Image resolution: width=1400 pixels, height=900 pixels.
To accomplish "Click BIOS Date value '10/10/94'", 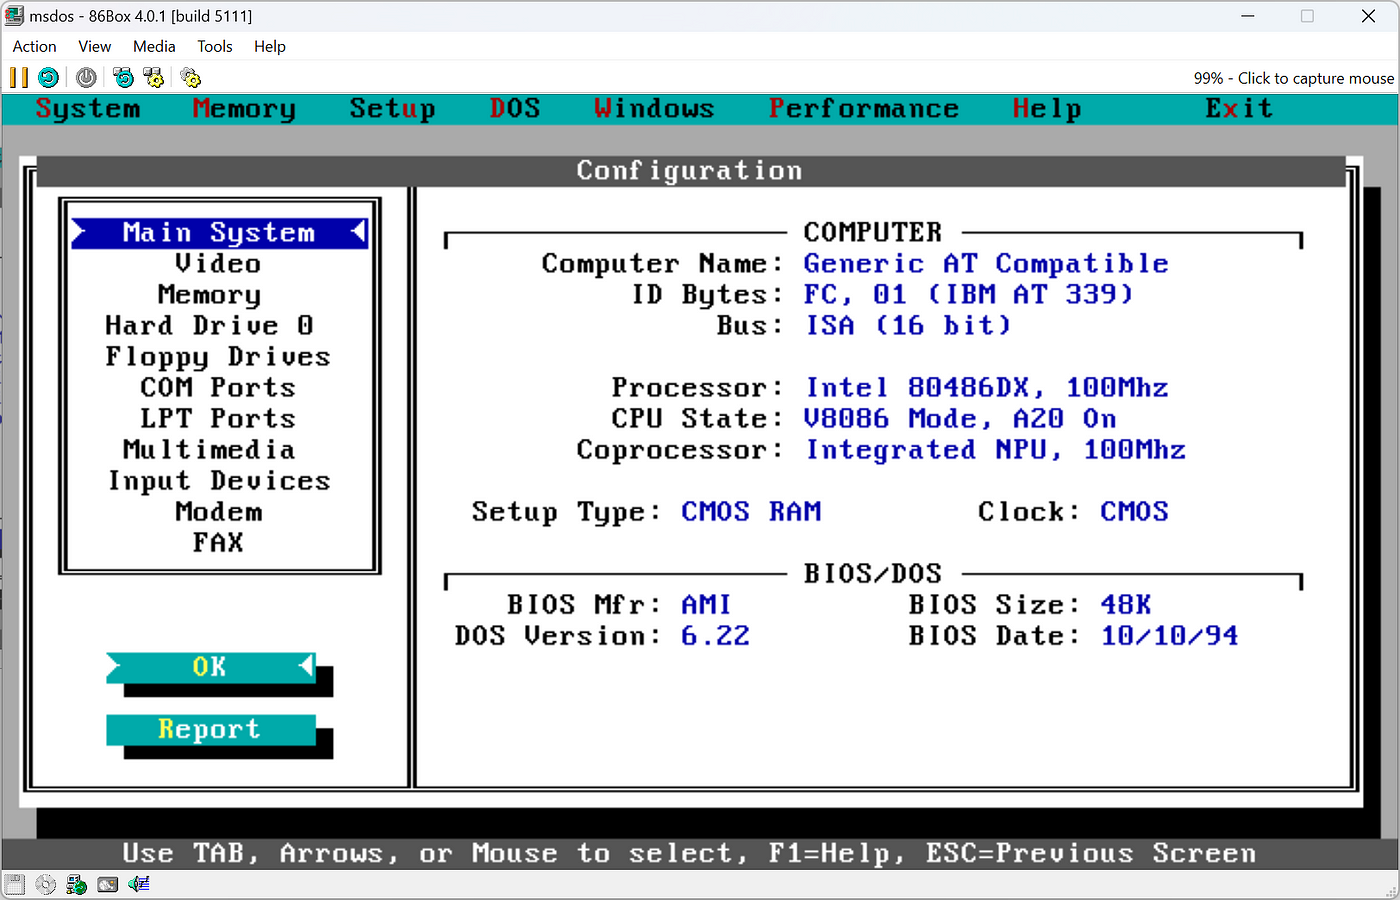I will click(1169, 635).
